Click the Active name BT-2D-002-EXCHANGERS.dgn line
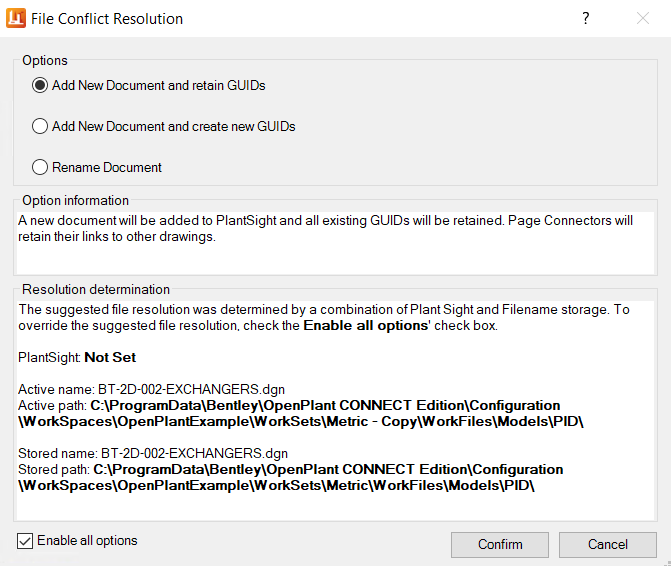 click(151, 389)
